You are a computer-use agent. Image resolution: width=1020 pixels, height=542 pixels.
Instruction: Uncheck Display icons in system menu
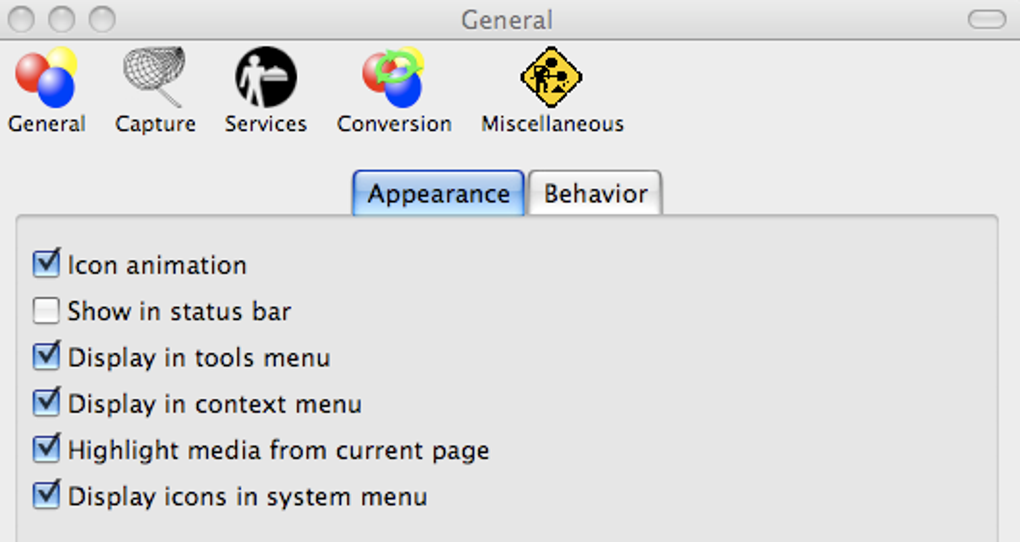[46, 495]
